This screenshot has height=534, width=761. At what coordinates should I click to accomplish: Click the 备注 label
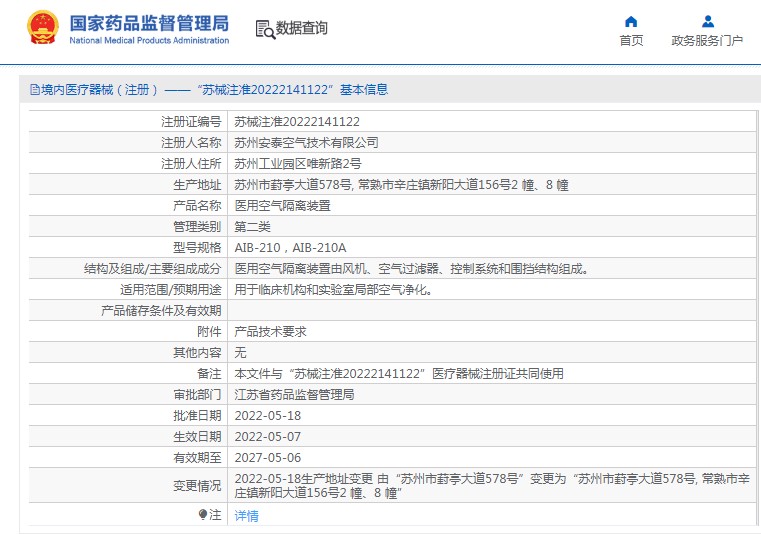coord(210,373)
